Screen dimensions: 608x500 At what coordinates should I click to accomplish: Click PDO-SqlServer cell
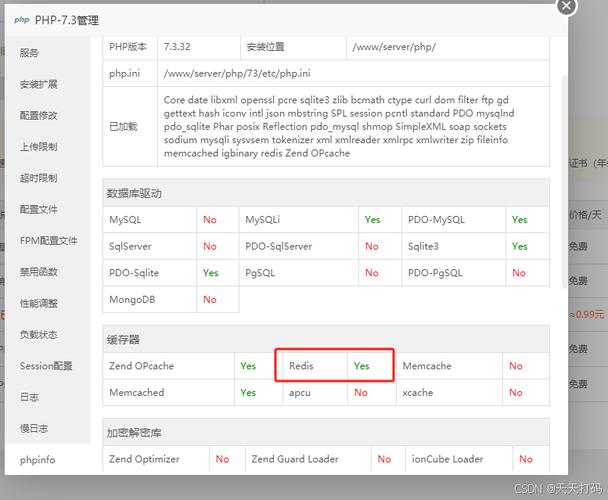tap(299, 246)
